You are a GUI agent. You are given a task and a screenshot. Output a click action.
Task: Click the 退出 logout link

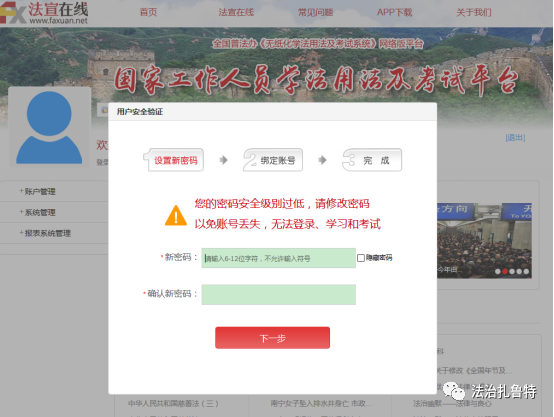[515, 137]
